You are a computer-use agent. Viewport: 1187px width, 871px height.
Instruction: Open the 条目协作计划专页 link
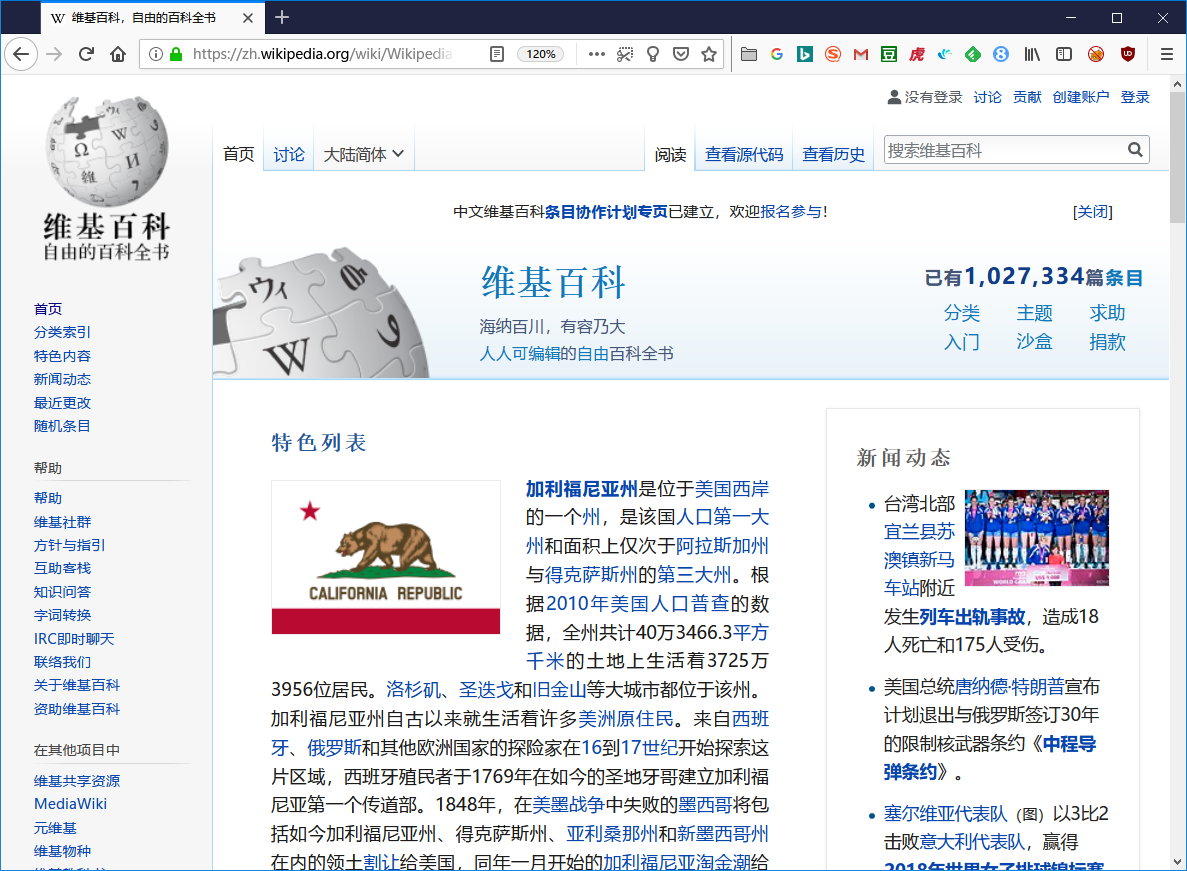pos(606,212)
